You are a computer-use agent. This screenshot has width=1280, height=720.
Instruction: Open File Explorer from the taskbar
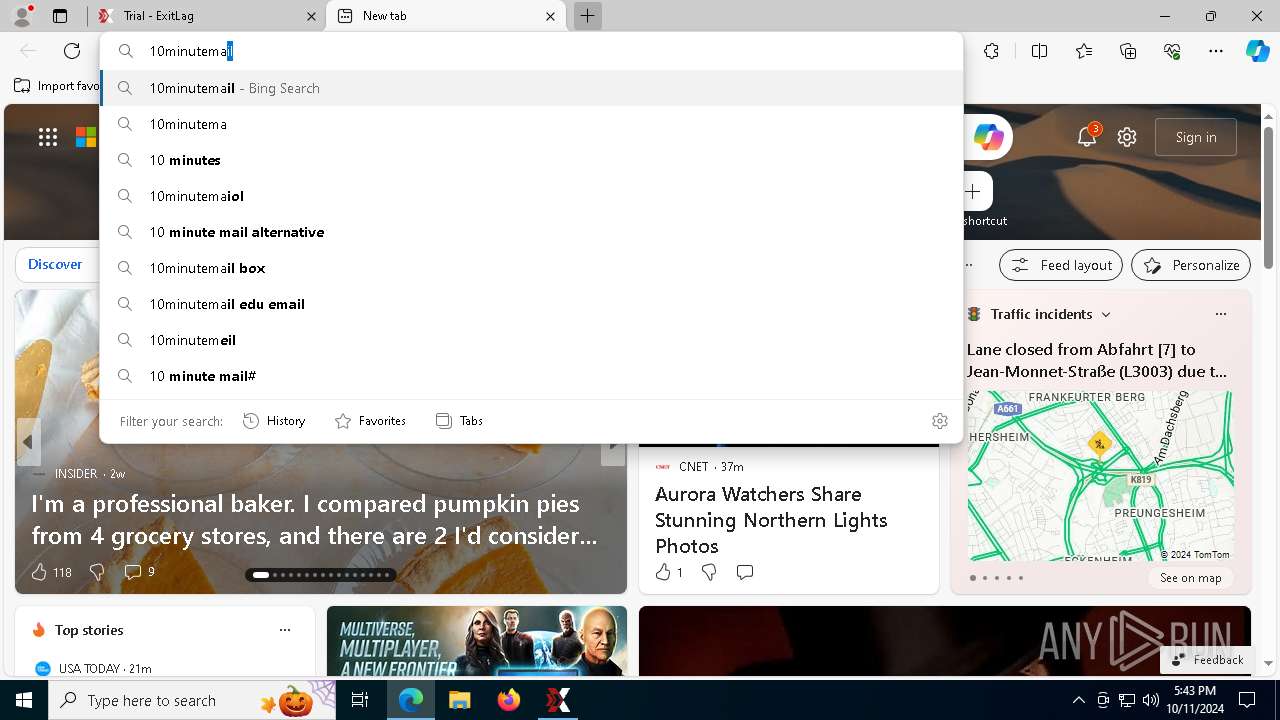click(459, 700)
